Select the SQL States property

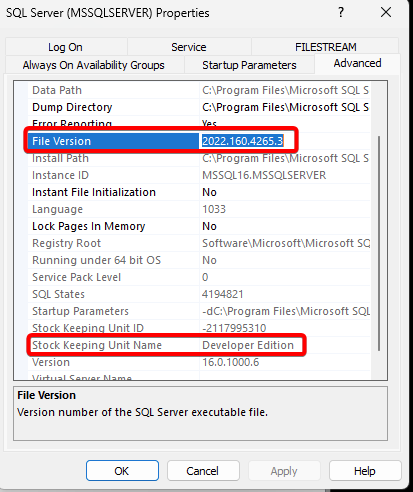pyautogui.click(x=59, y=294)
